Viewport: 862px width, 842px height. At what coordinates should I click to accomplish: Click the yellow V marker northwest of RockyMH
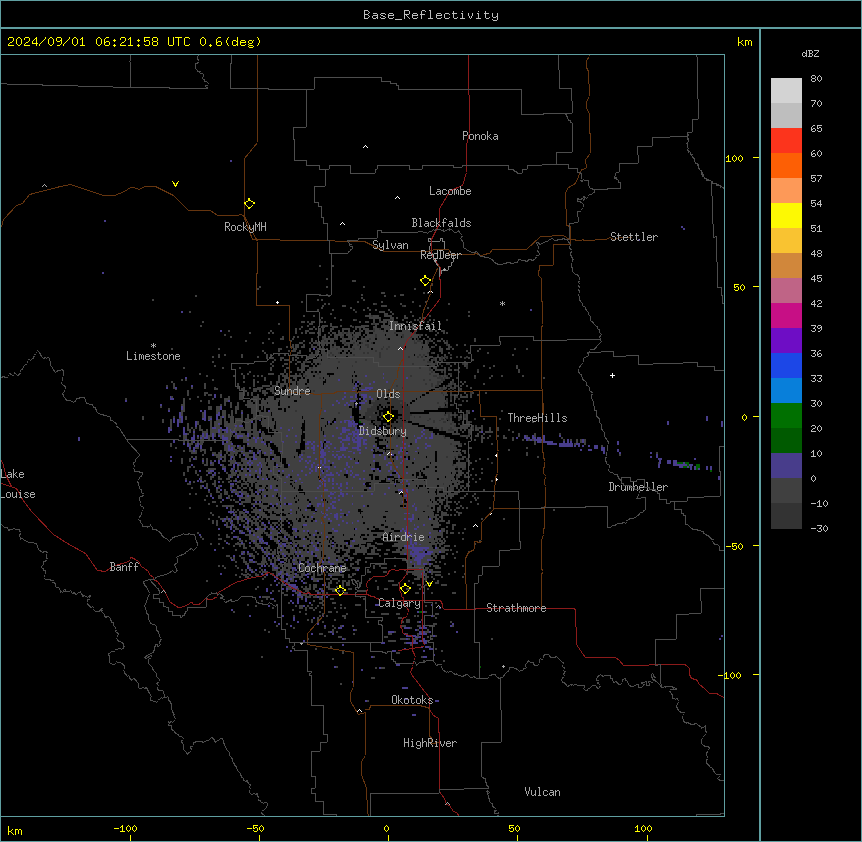tap(175, 184)
